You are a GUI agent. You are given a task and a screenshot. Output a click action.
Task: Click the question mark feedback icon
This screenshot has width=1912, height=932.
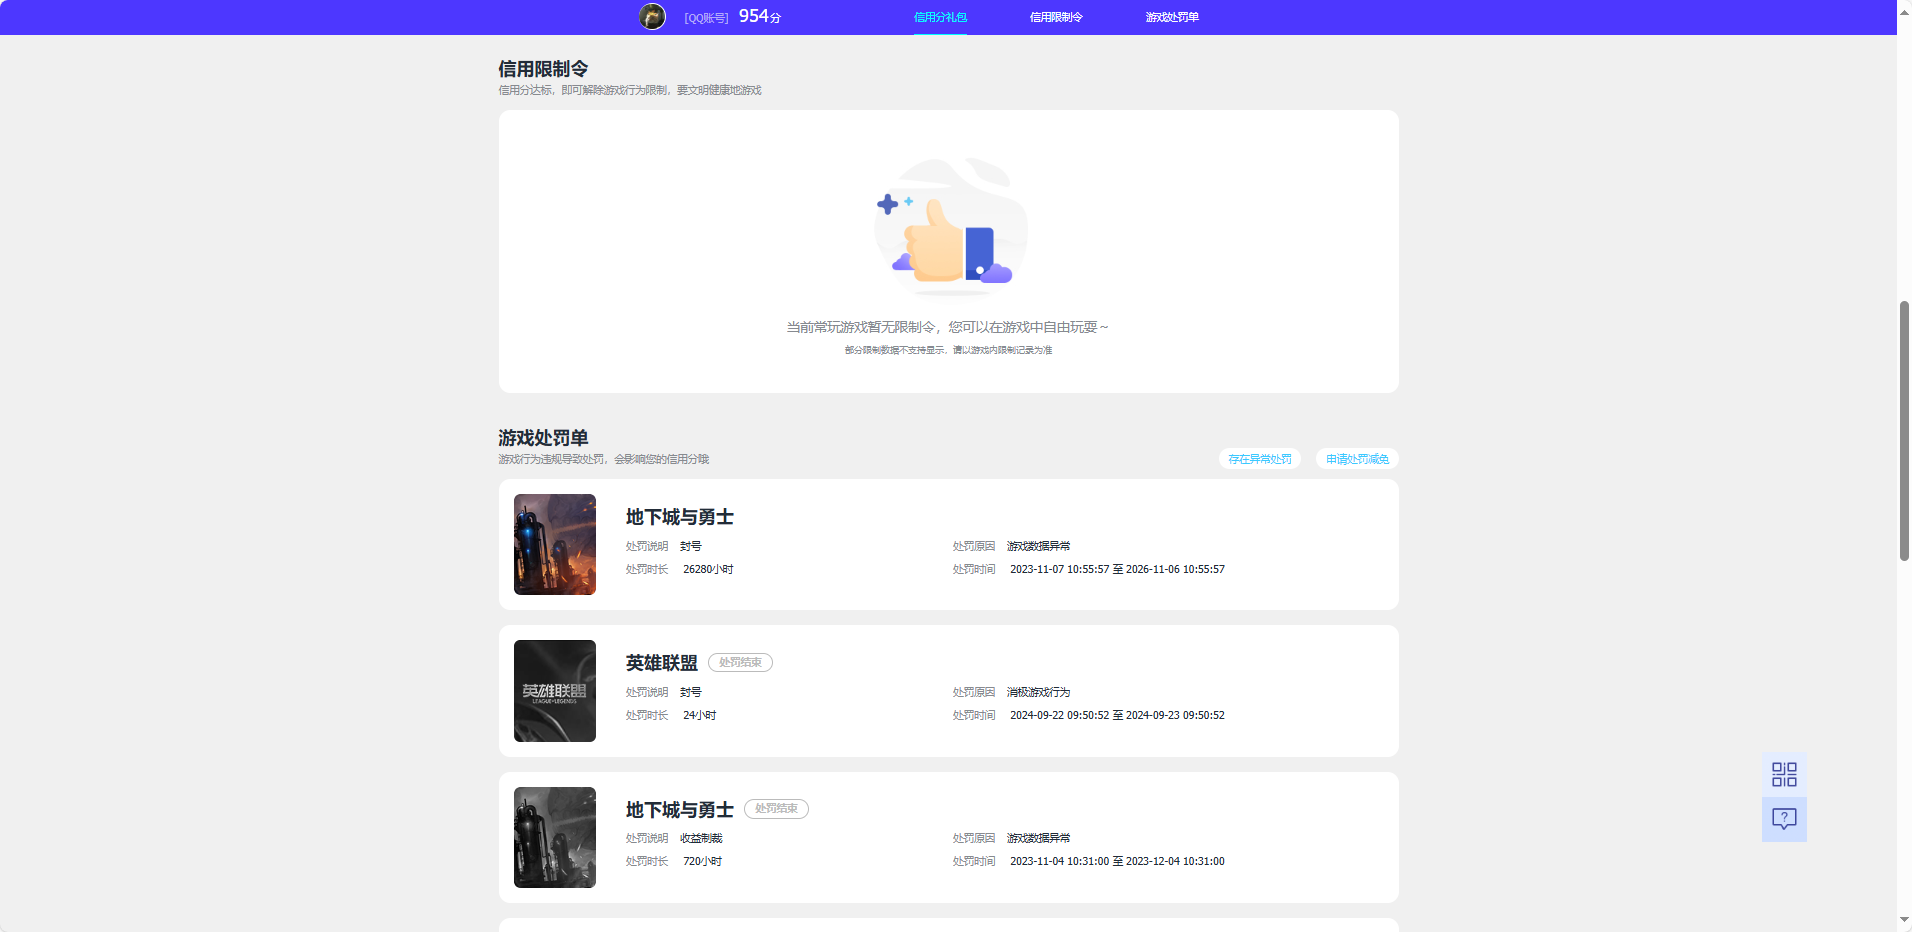[x=1784, y=819]
